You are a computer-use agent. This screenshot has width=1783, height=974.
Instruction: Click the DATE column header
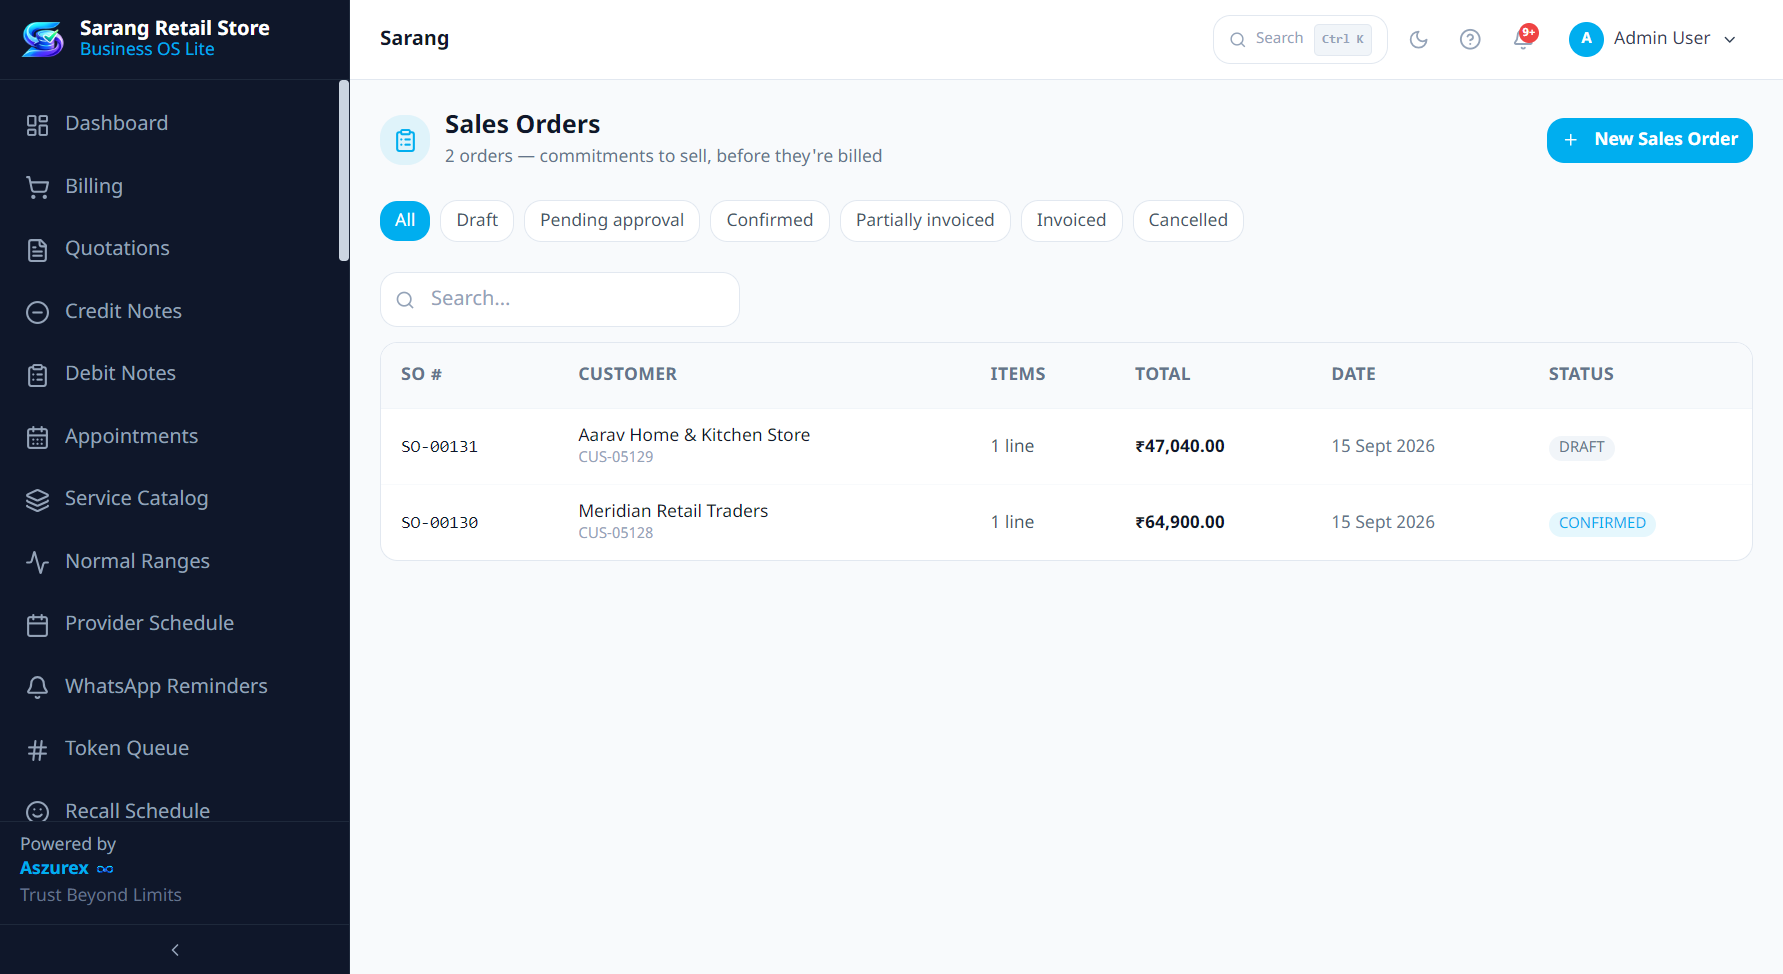click(1353, 374)
